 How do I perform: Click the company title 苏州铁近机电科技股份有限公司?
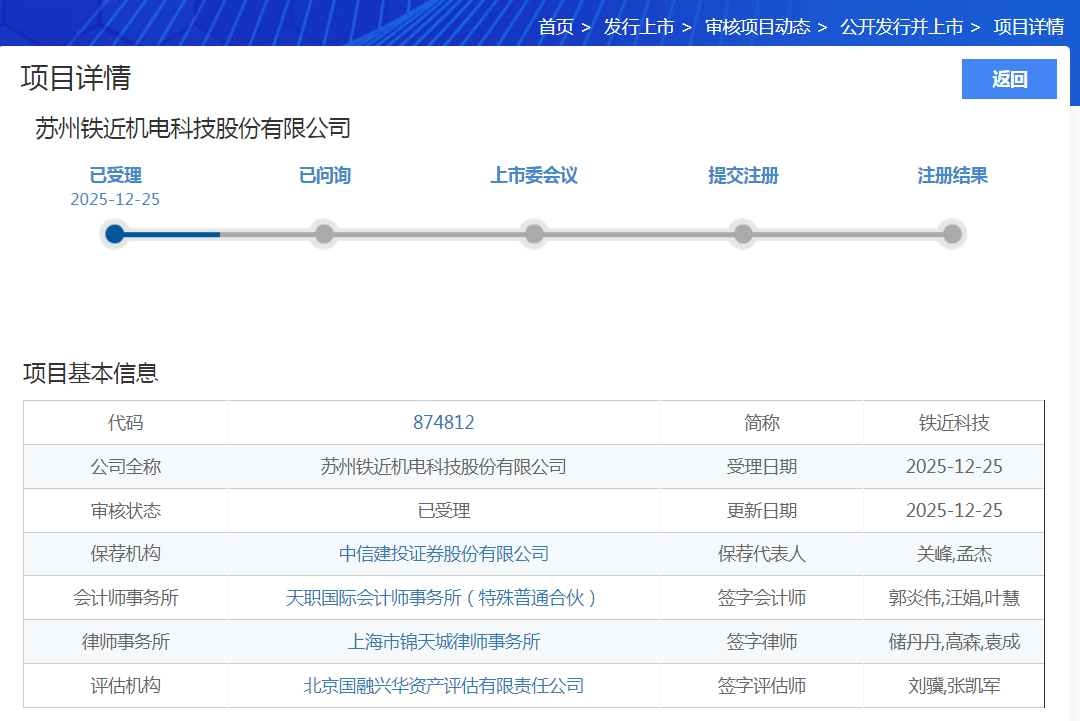point(193,129)
